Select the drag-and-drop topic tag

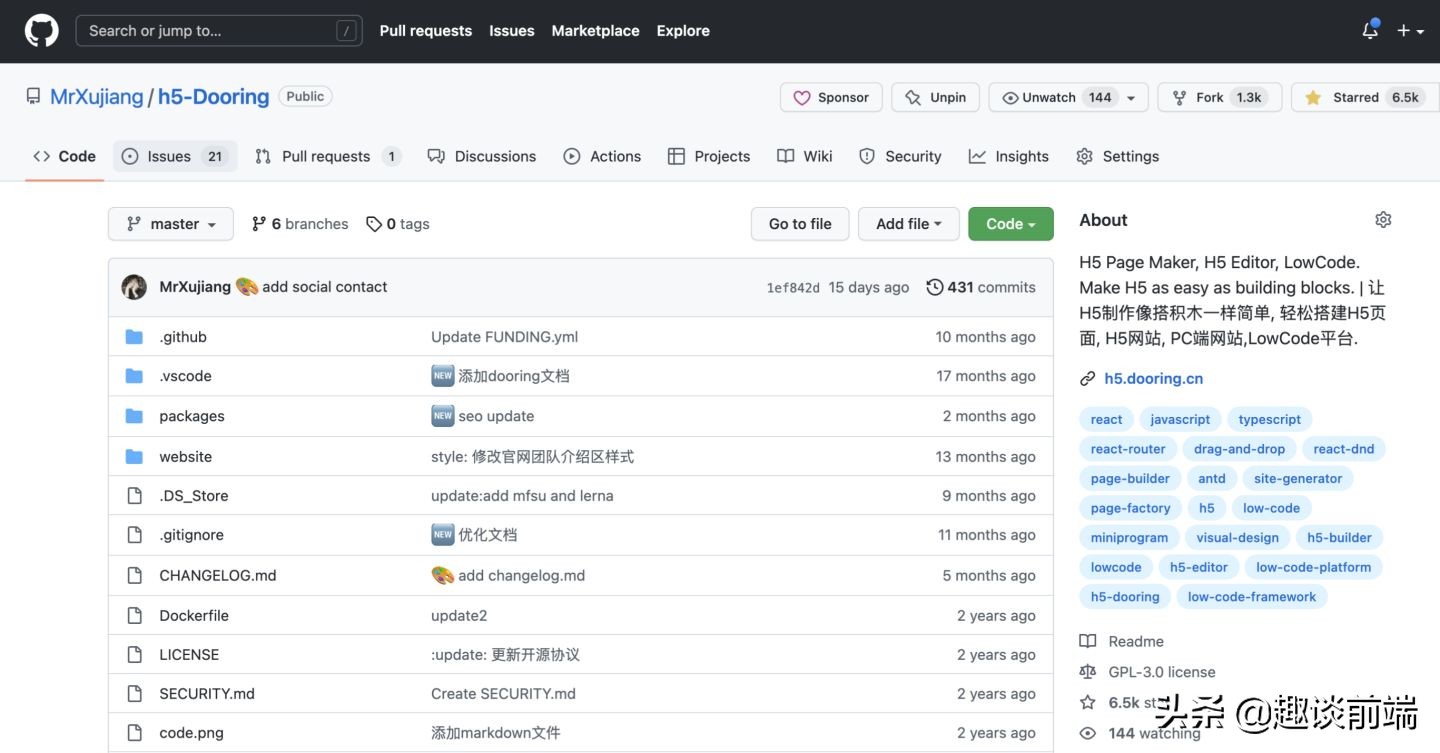1239,449
